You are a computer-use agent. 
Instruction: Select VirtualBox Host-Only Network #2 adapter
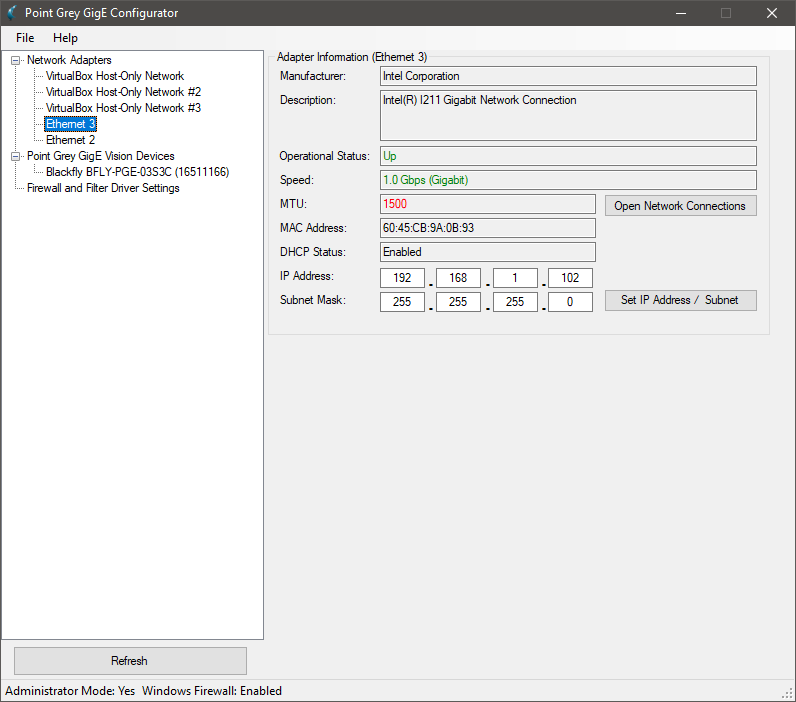[123, 92]
